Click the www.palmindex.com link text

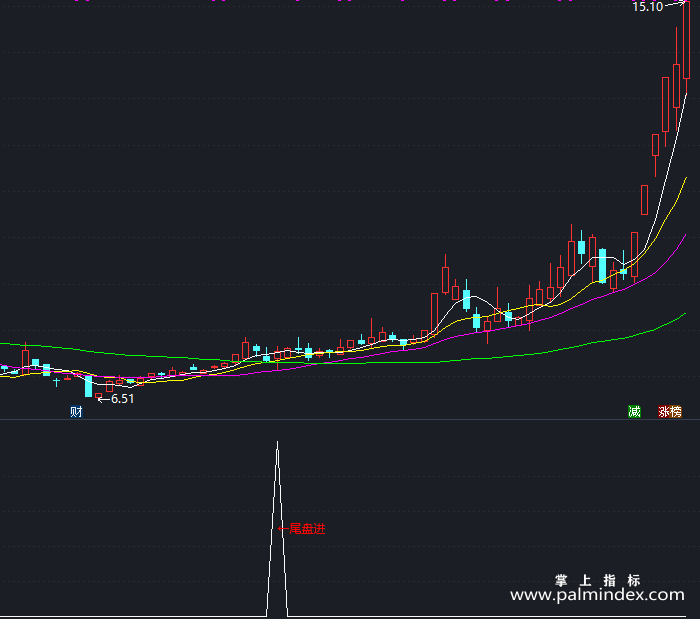[x=597, y=594]
